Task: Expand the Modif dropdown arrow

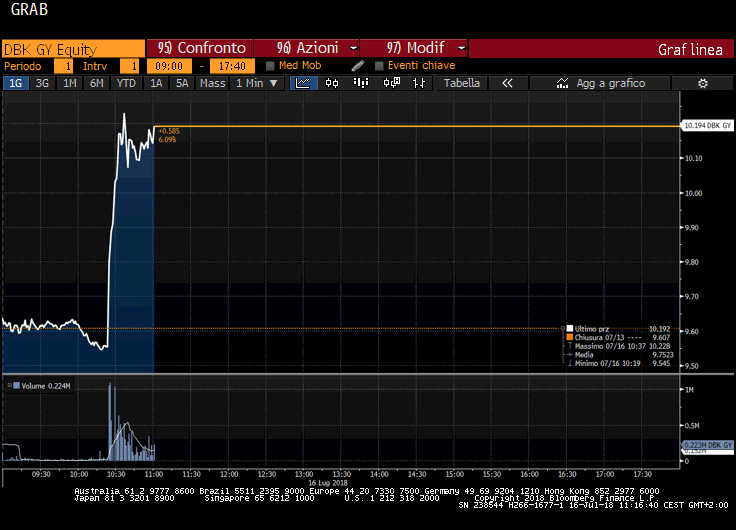Action: click(x=461, y=48)
